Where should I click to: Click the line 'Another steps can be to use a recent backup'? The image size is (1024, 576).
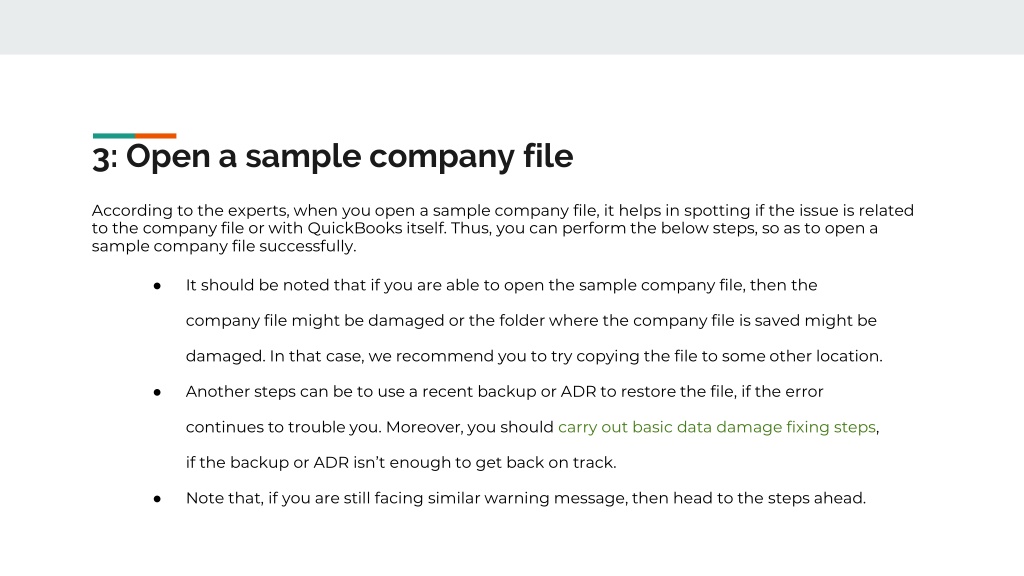[x=505, y=392]
